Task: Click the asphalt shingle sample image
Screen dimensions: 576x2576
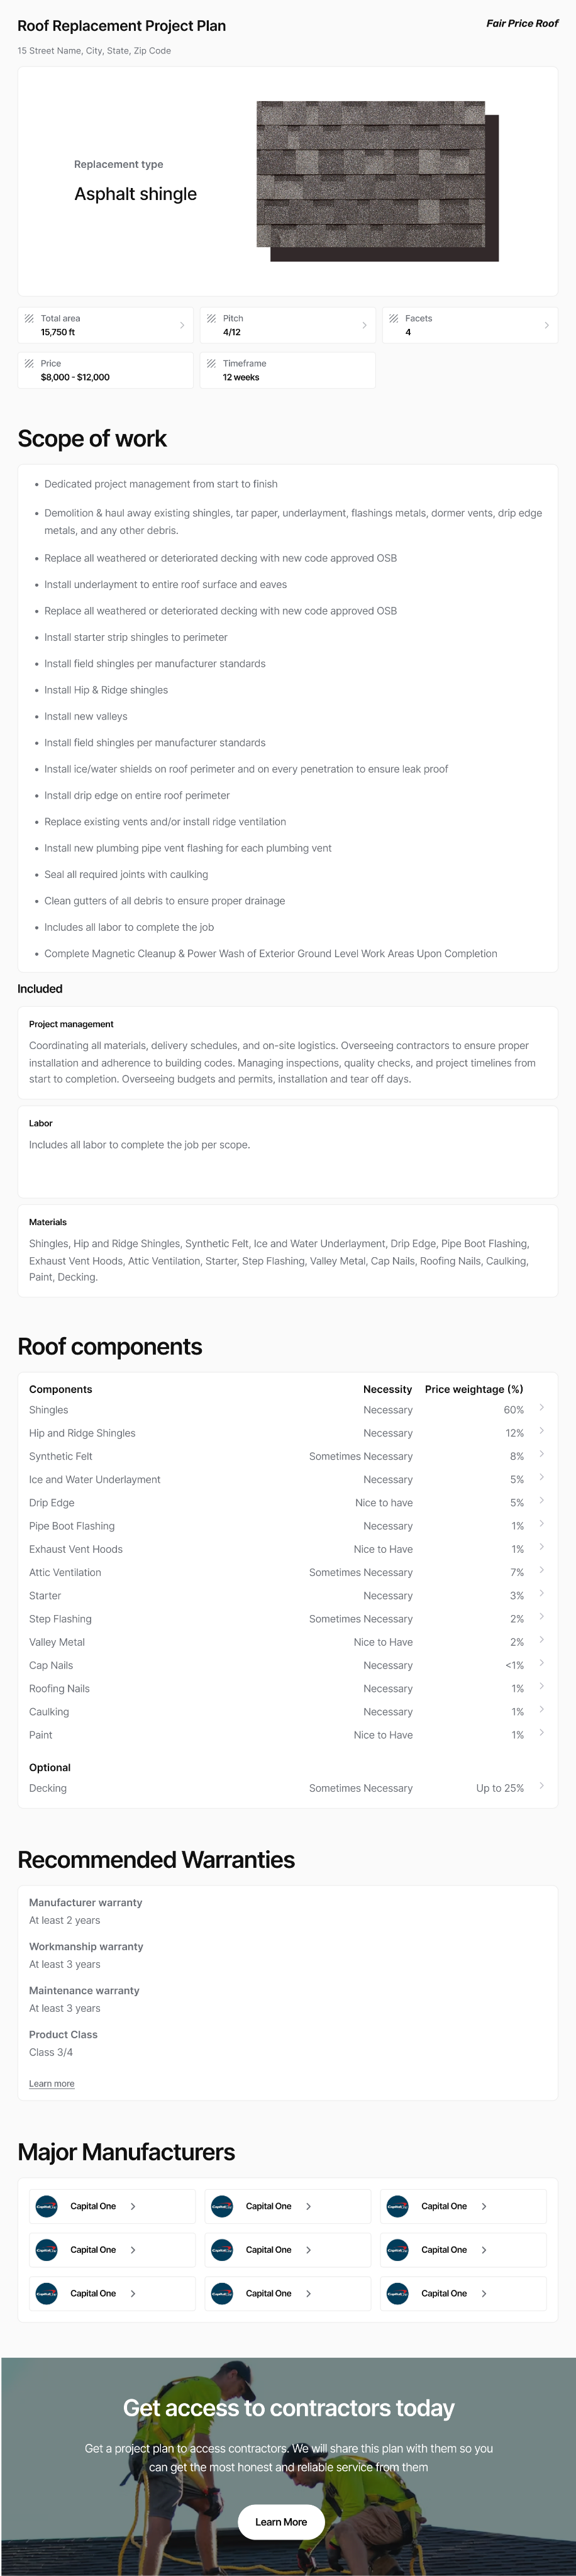Action: (x=377, y=181)
